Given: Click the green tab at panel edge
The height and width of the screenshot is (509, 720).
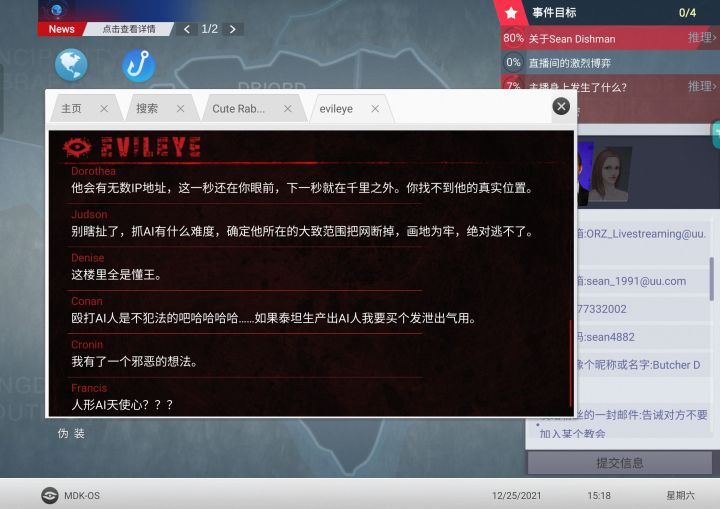Looking at the screenshot, I should click(716, 134).
